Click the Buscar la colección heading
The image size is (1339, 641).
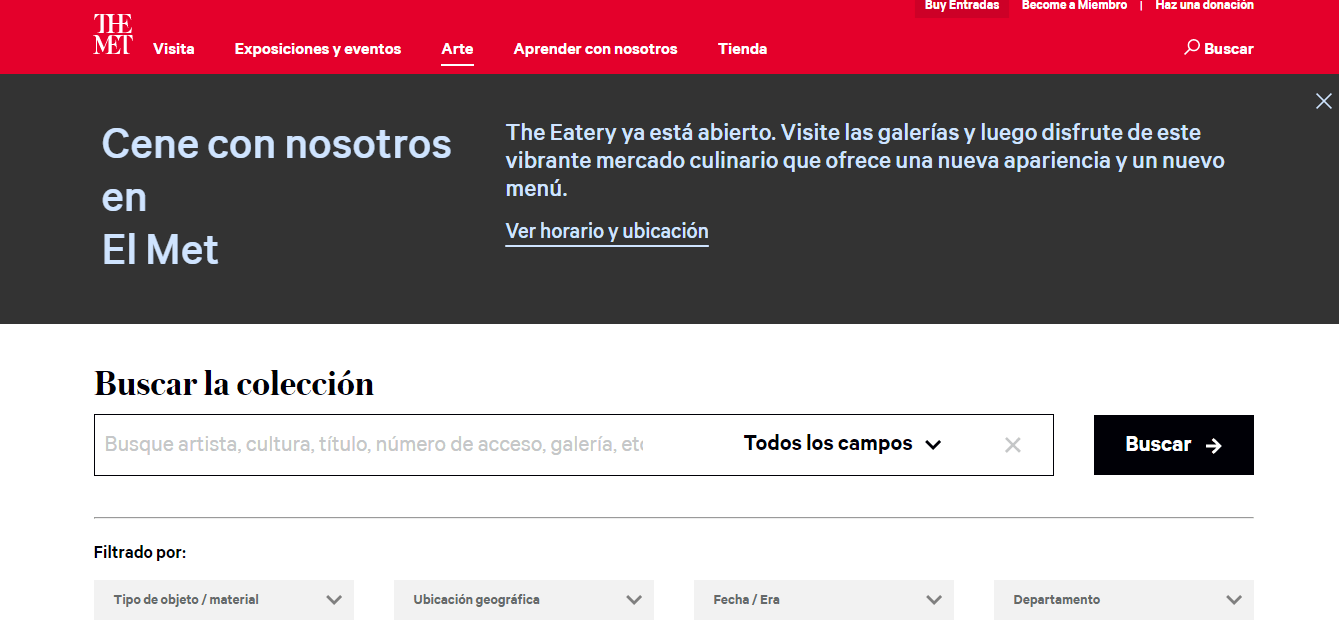click(x=234, y=383)
